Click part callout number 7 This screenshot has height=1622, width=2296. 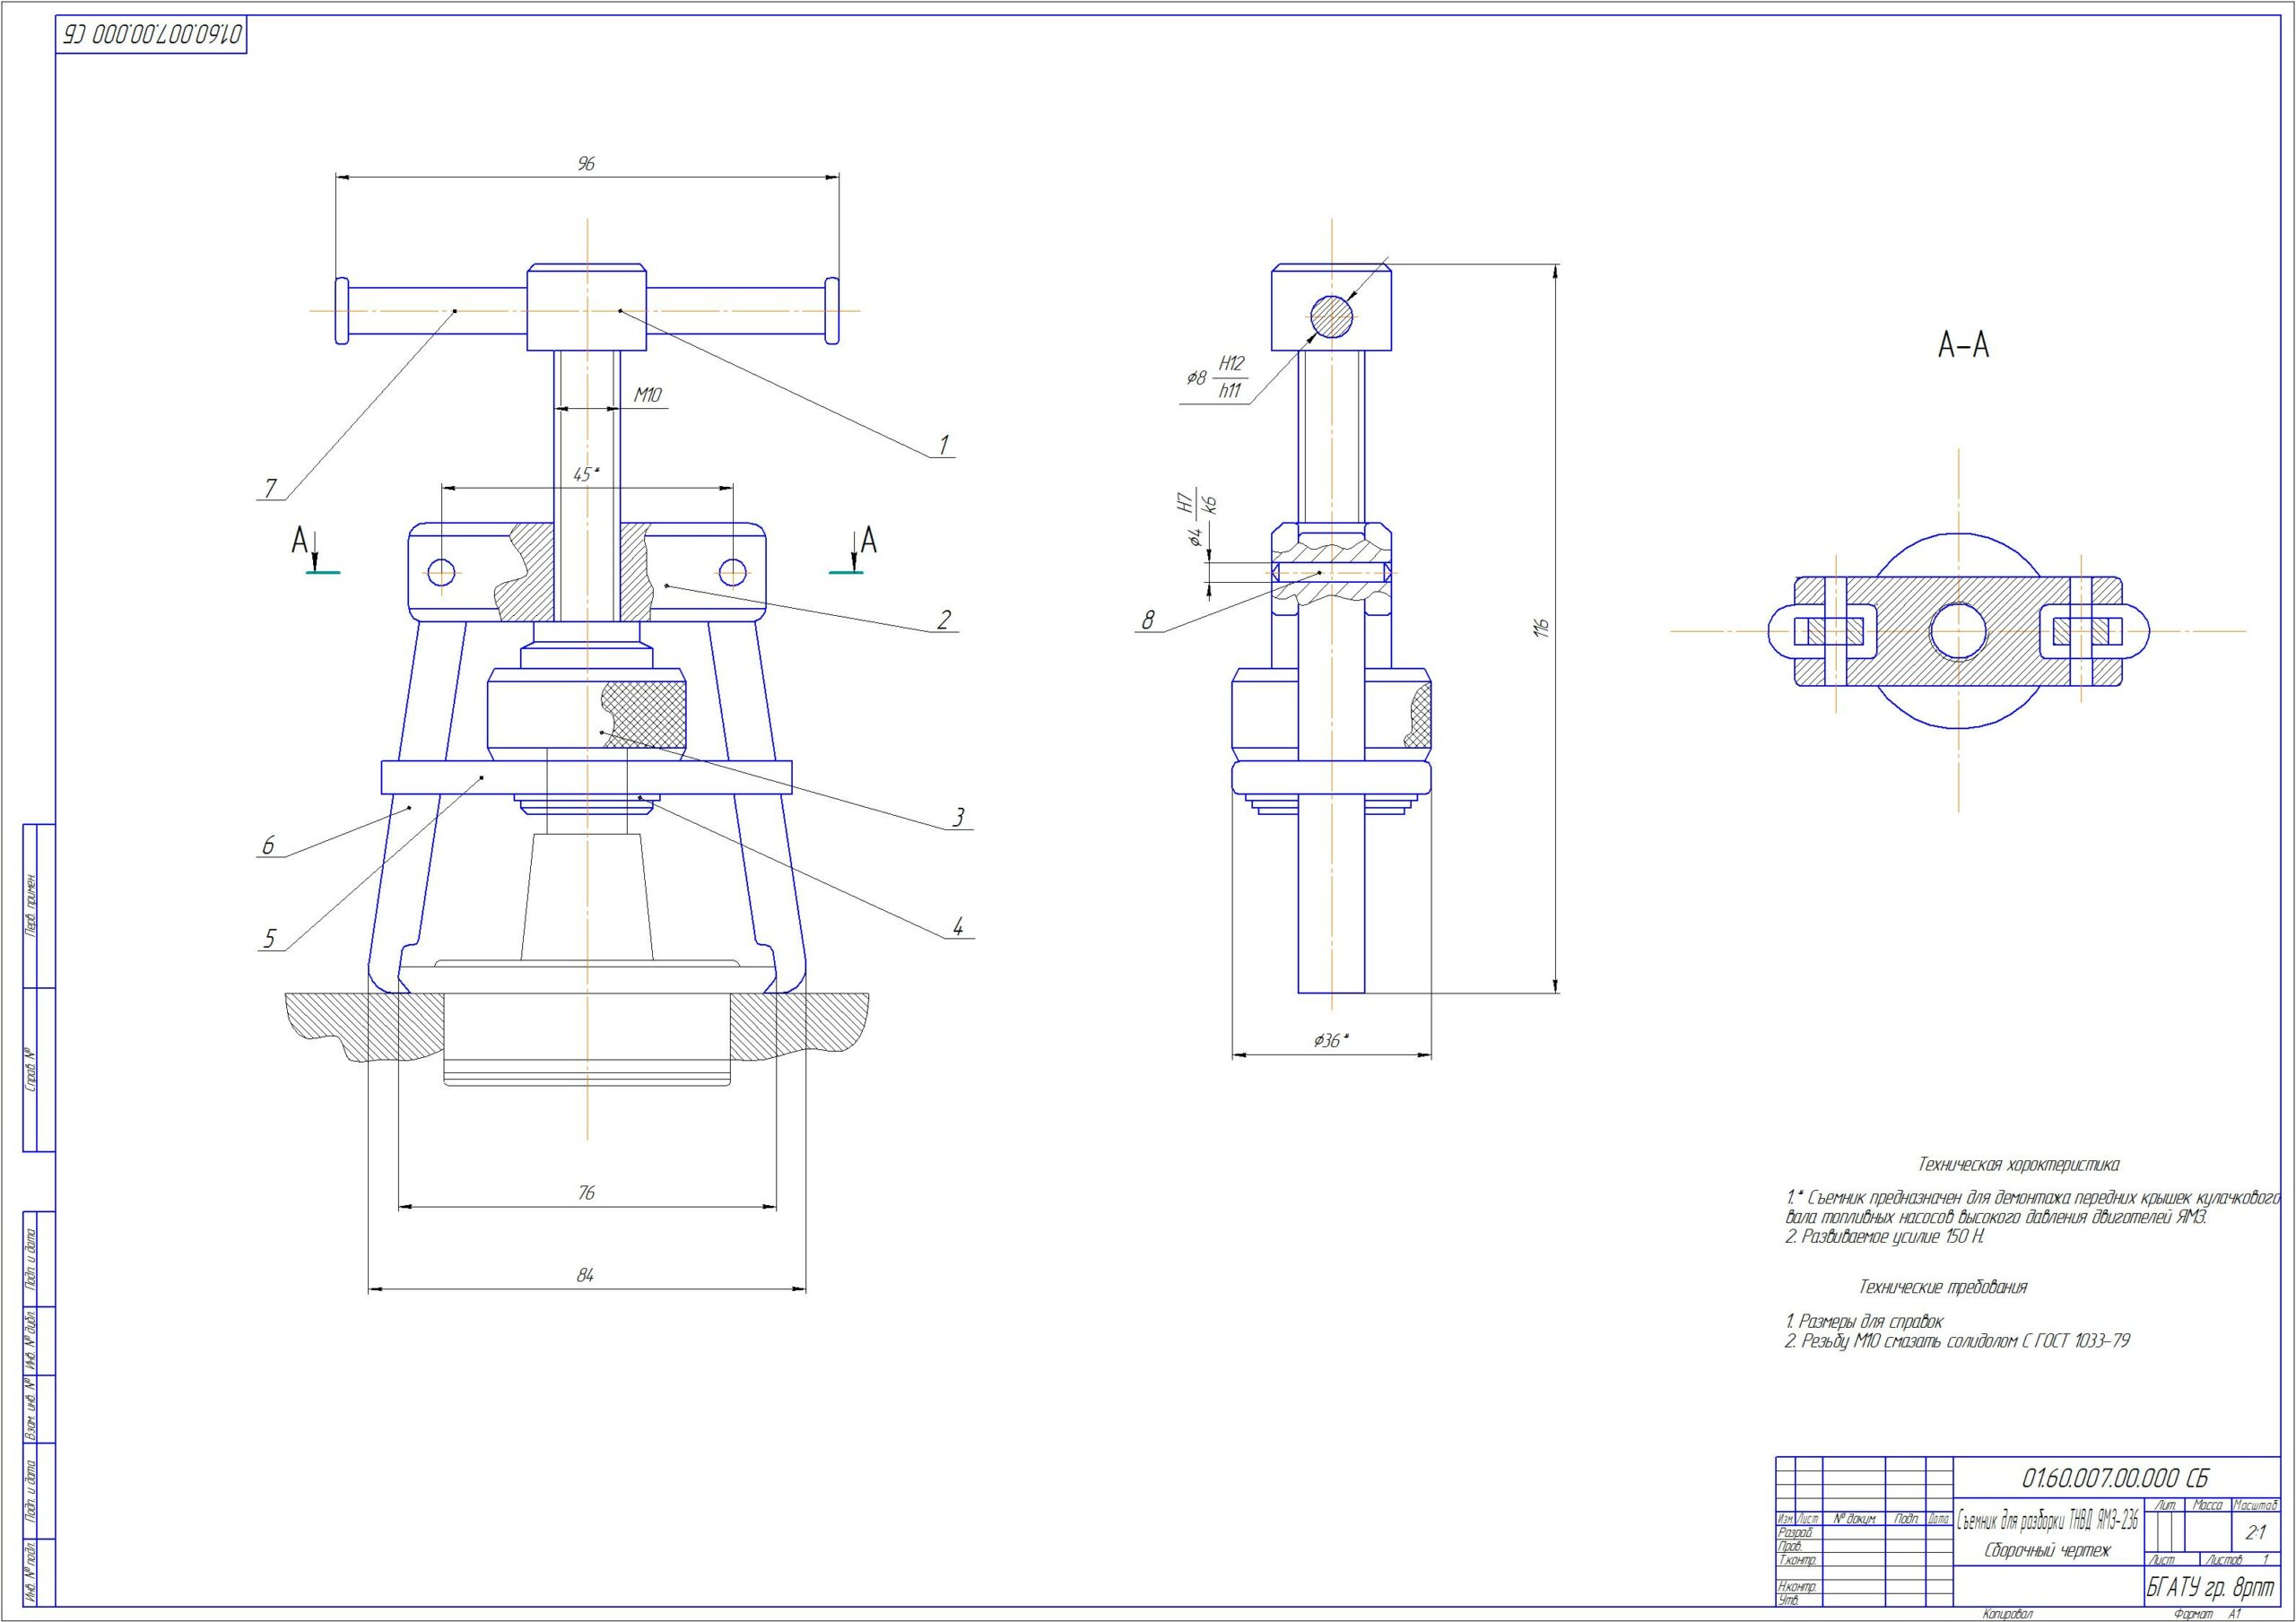(x=270, y=488)
